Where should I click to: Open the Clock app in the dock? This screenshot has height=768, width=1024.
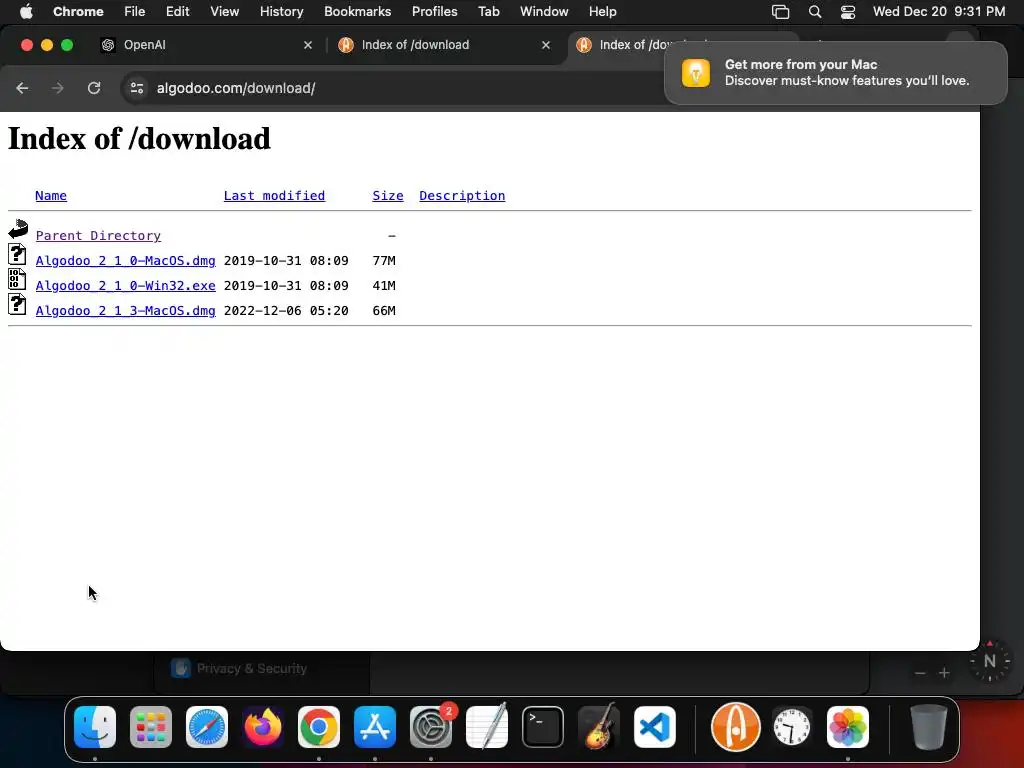pos(792,727)
